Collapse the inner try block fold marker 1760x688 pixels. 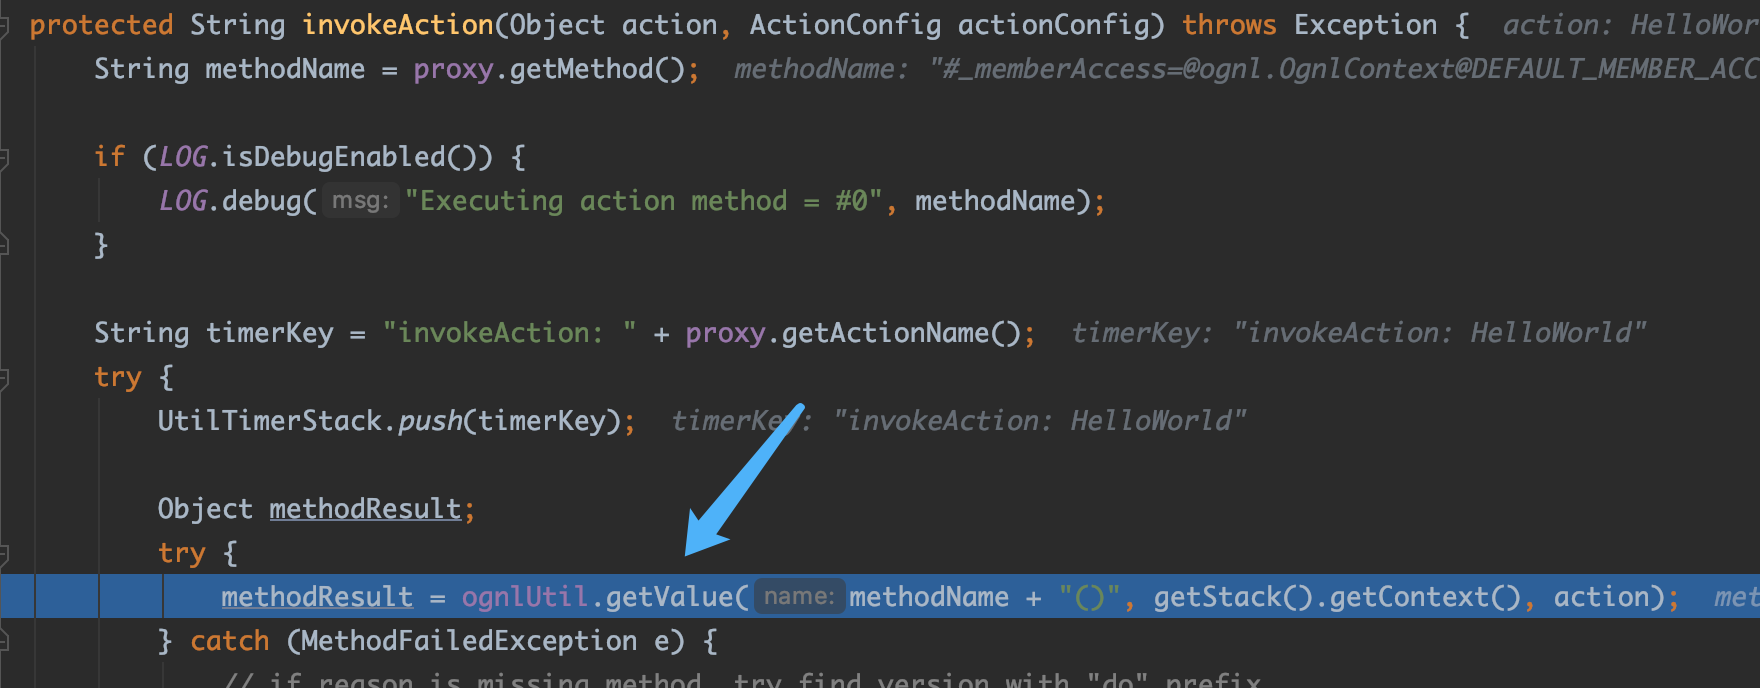tap(4, 553)
